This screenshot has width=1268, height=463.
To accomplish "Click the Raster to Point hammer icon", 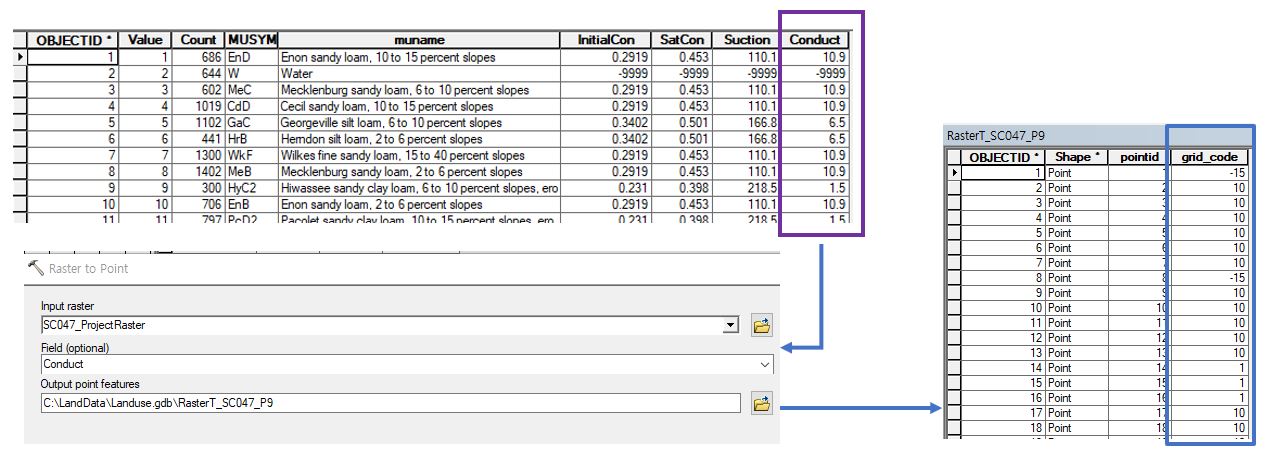I will coord(36,267).
